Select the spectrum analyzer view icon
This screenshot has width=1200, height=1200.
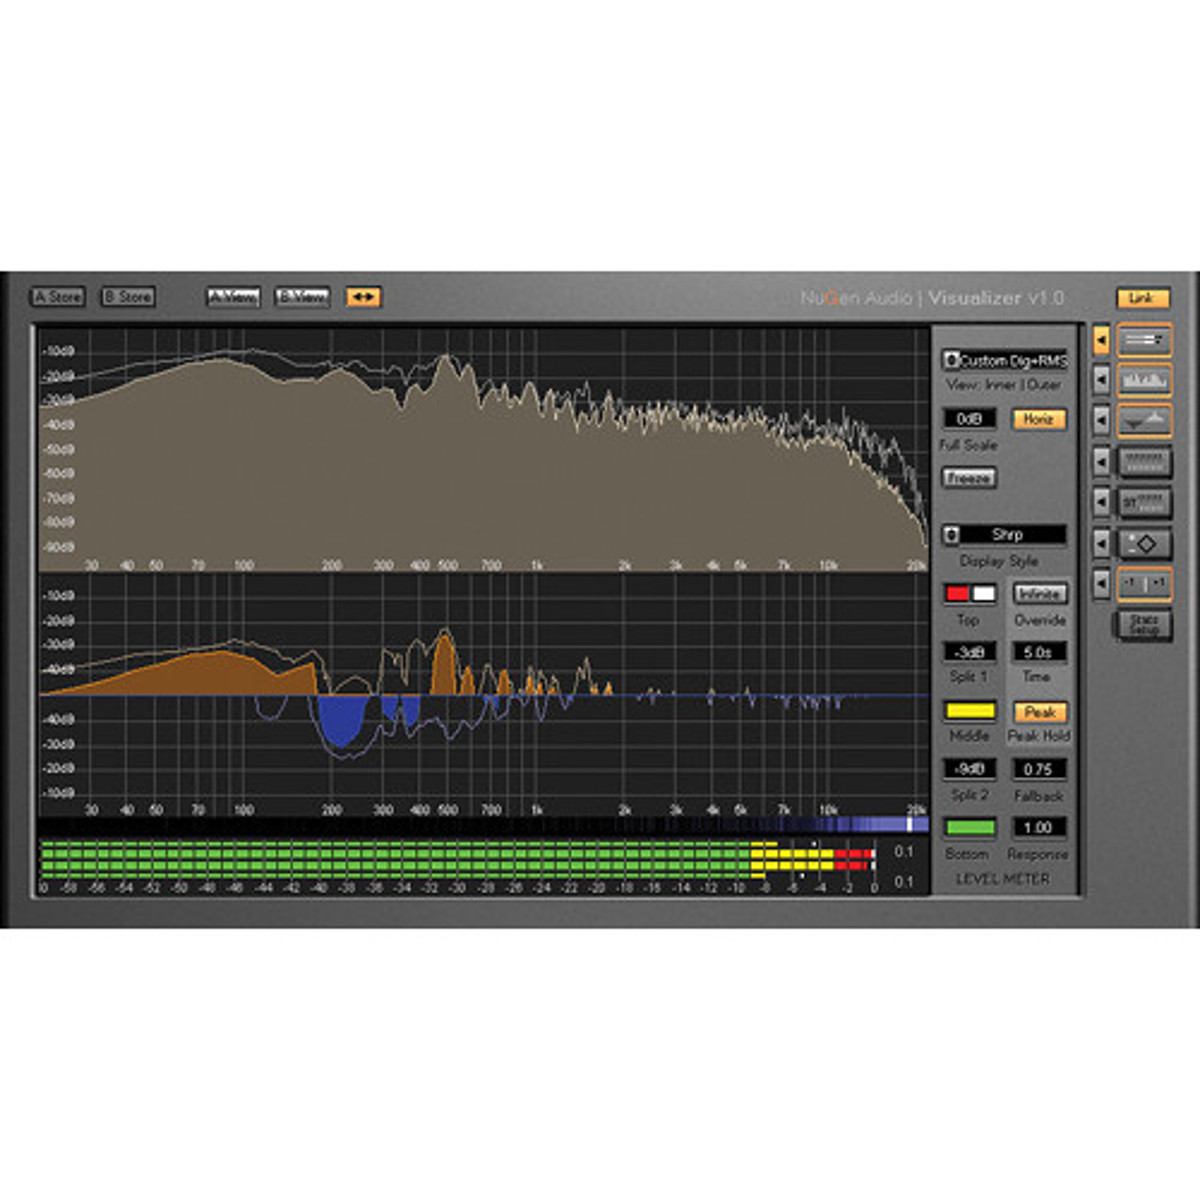(1144, 381)
